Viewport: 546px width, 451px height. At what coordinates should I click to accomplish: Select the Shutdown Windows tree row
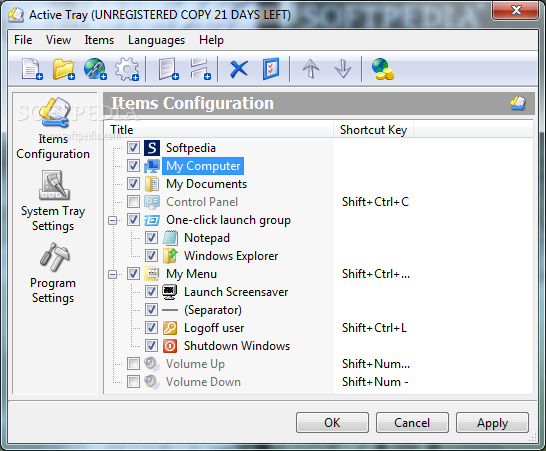click(x=237, y=346)
